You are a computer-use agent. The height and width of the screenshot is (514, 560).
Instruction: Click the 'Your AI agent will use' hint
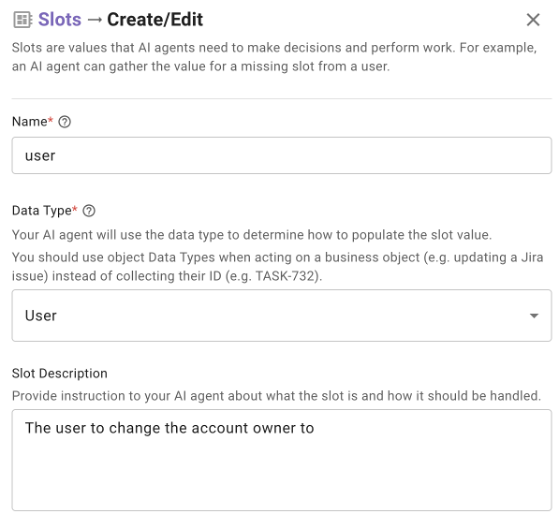pos(252,235)
